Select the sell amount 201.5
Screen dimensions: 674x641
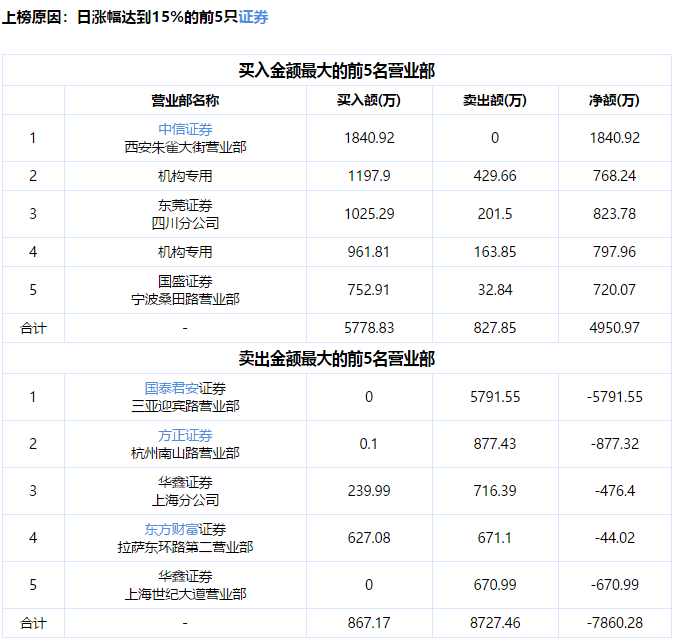(495, 214)
